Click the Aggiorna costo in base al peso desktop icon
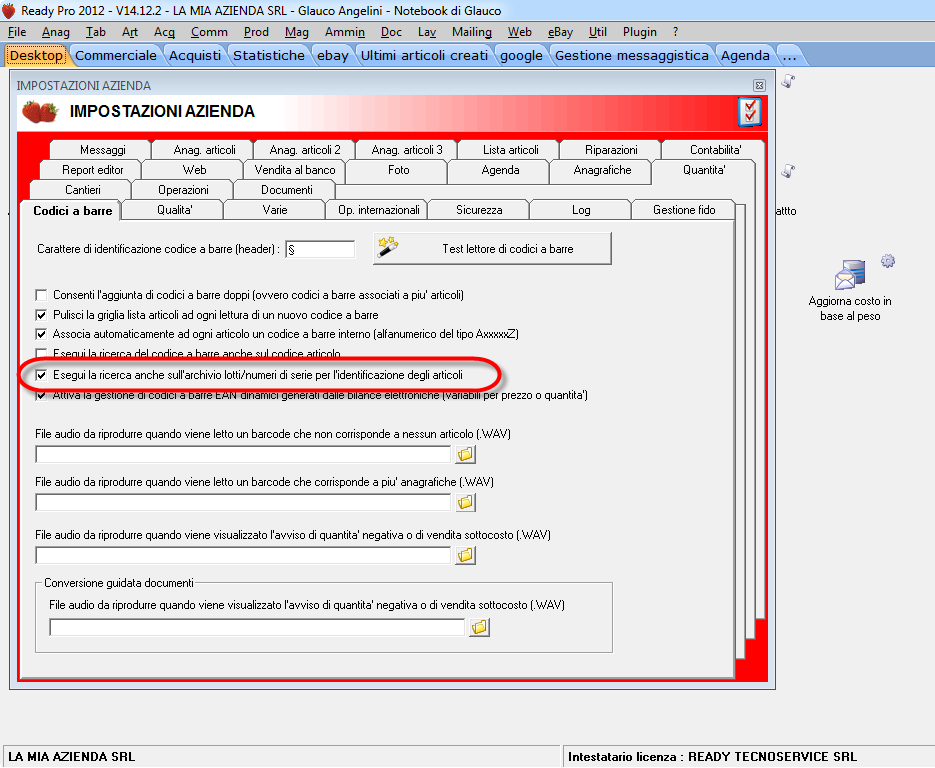The image size is (935, 768). pyautogui.click(x=850, y=291)
